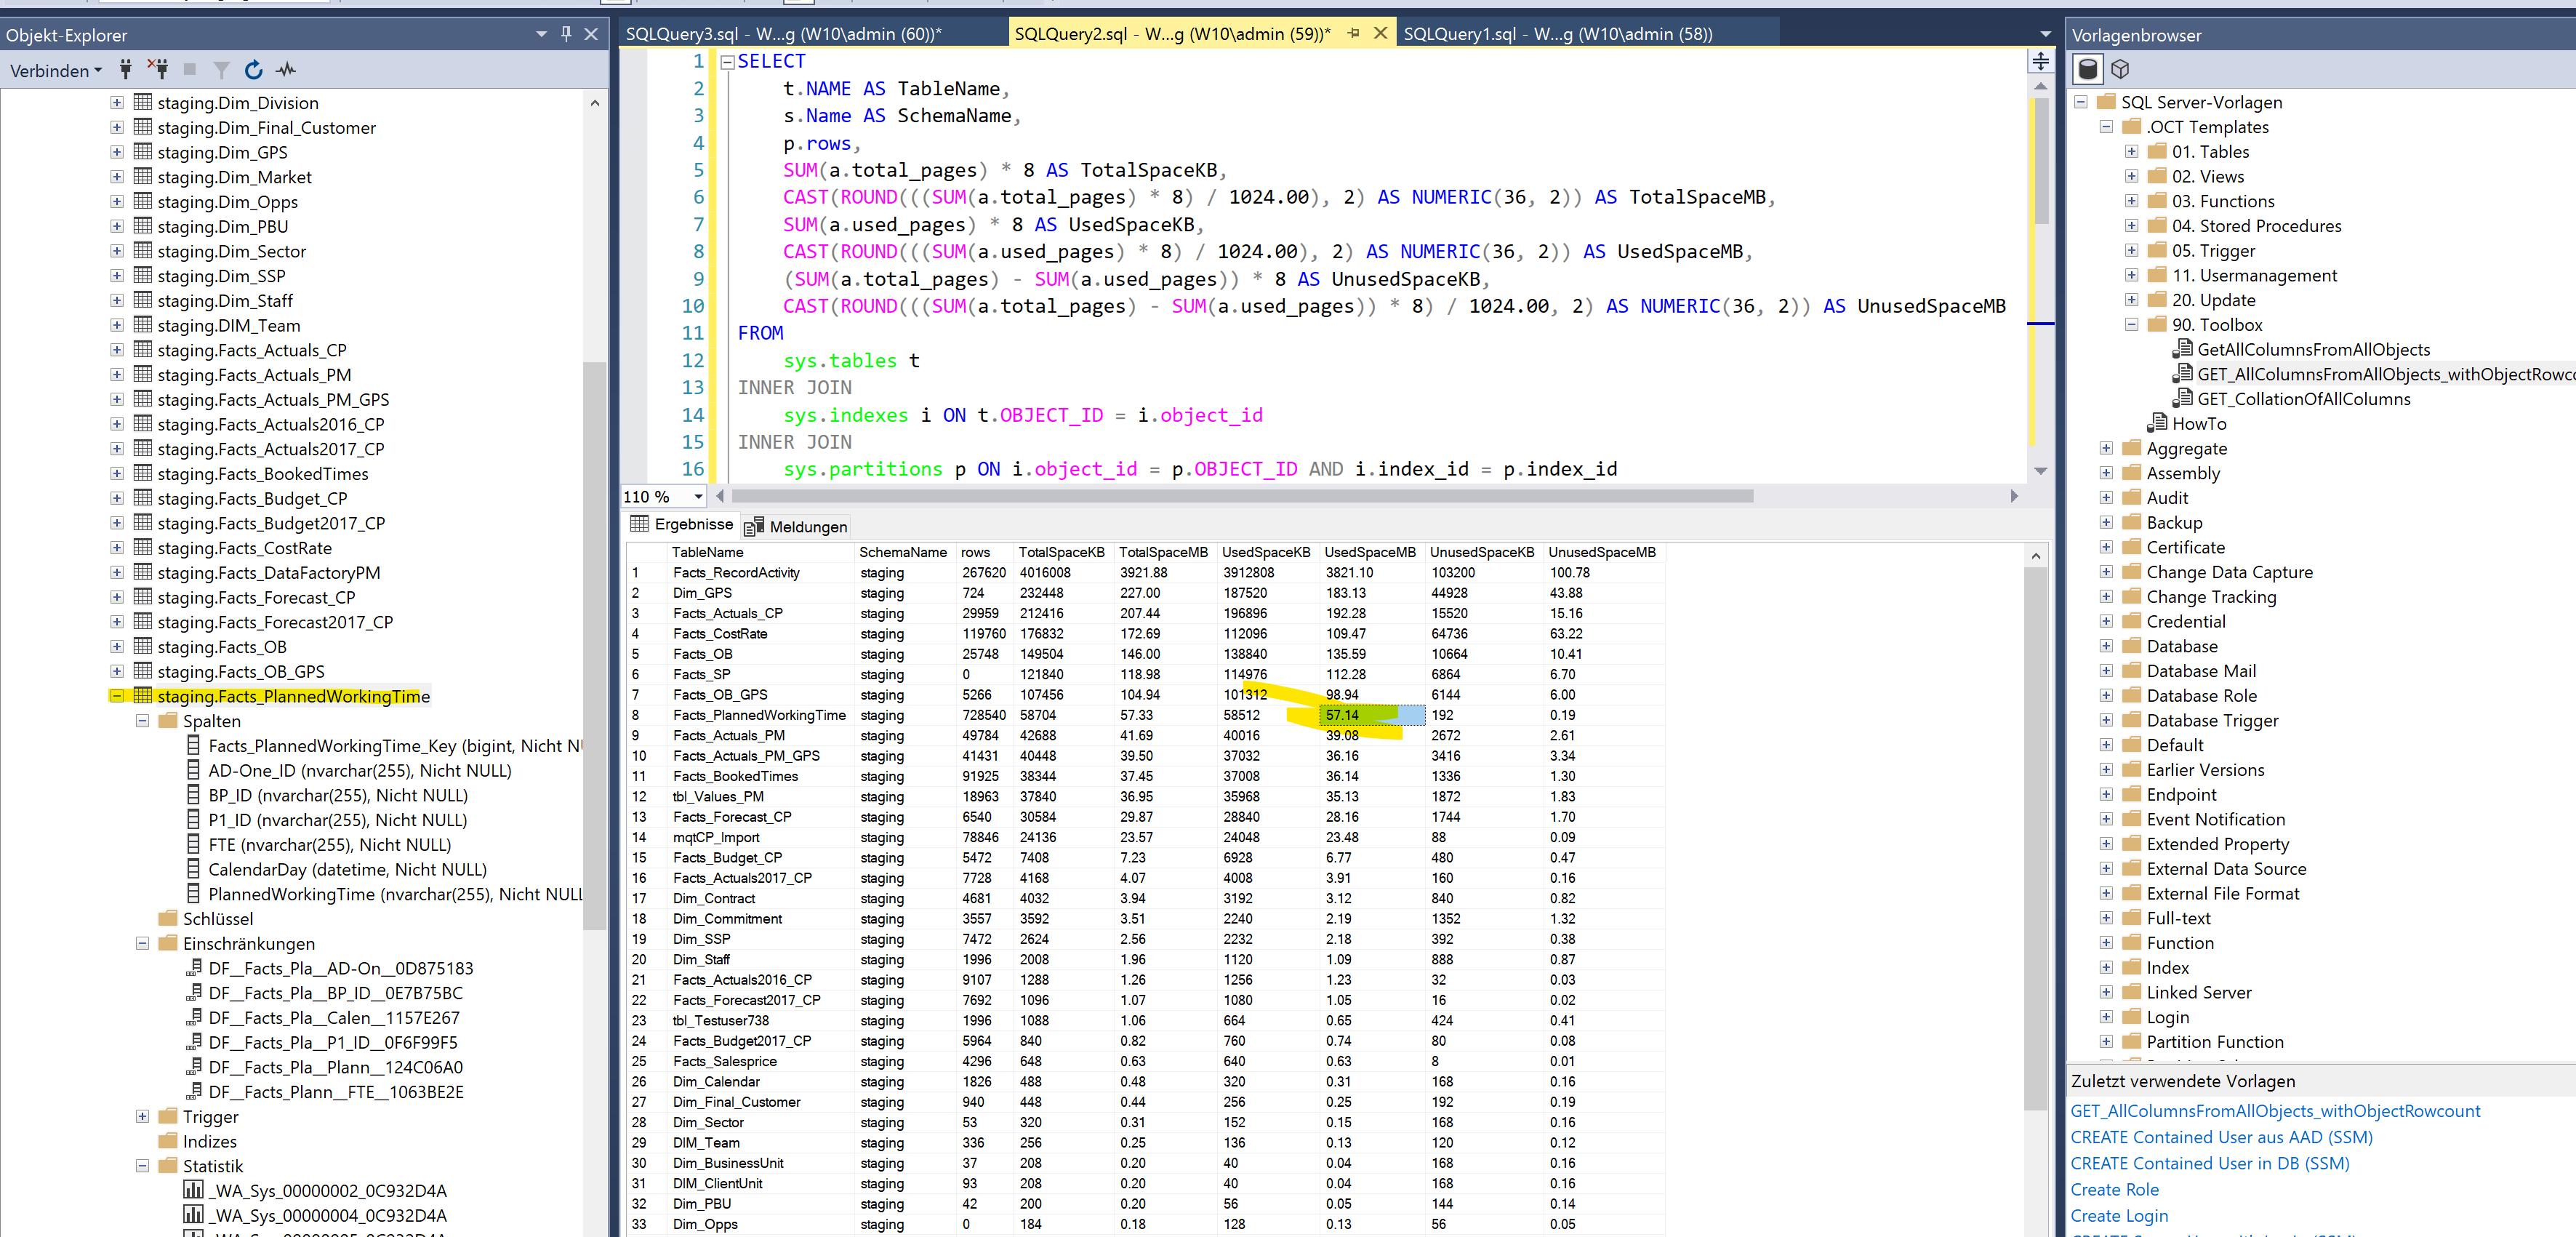This screenshot has height=1237, width=2576.
Task: Toggle the pin on SQLQuery2.sql tab
Action: tap(1353, 33)
